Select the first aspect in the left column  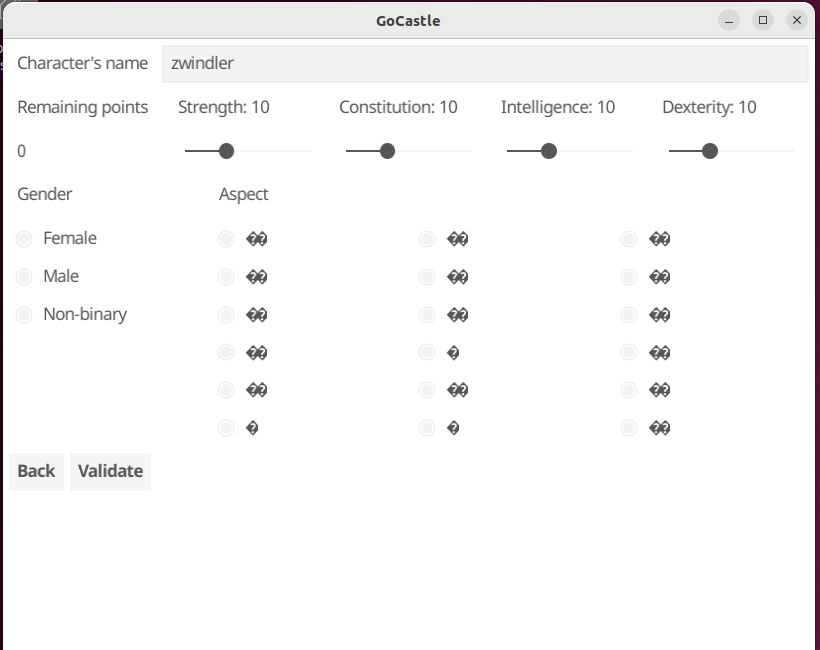[x=226, y=239]
